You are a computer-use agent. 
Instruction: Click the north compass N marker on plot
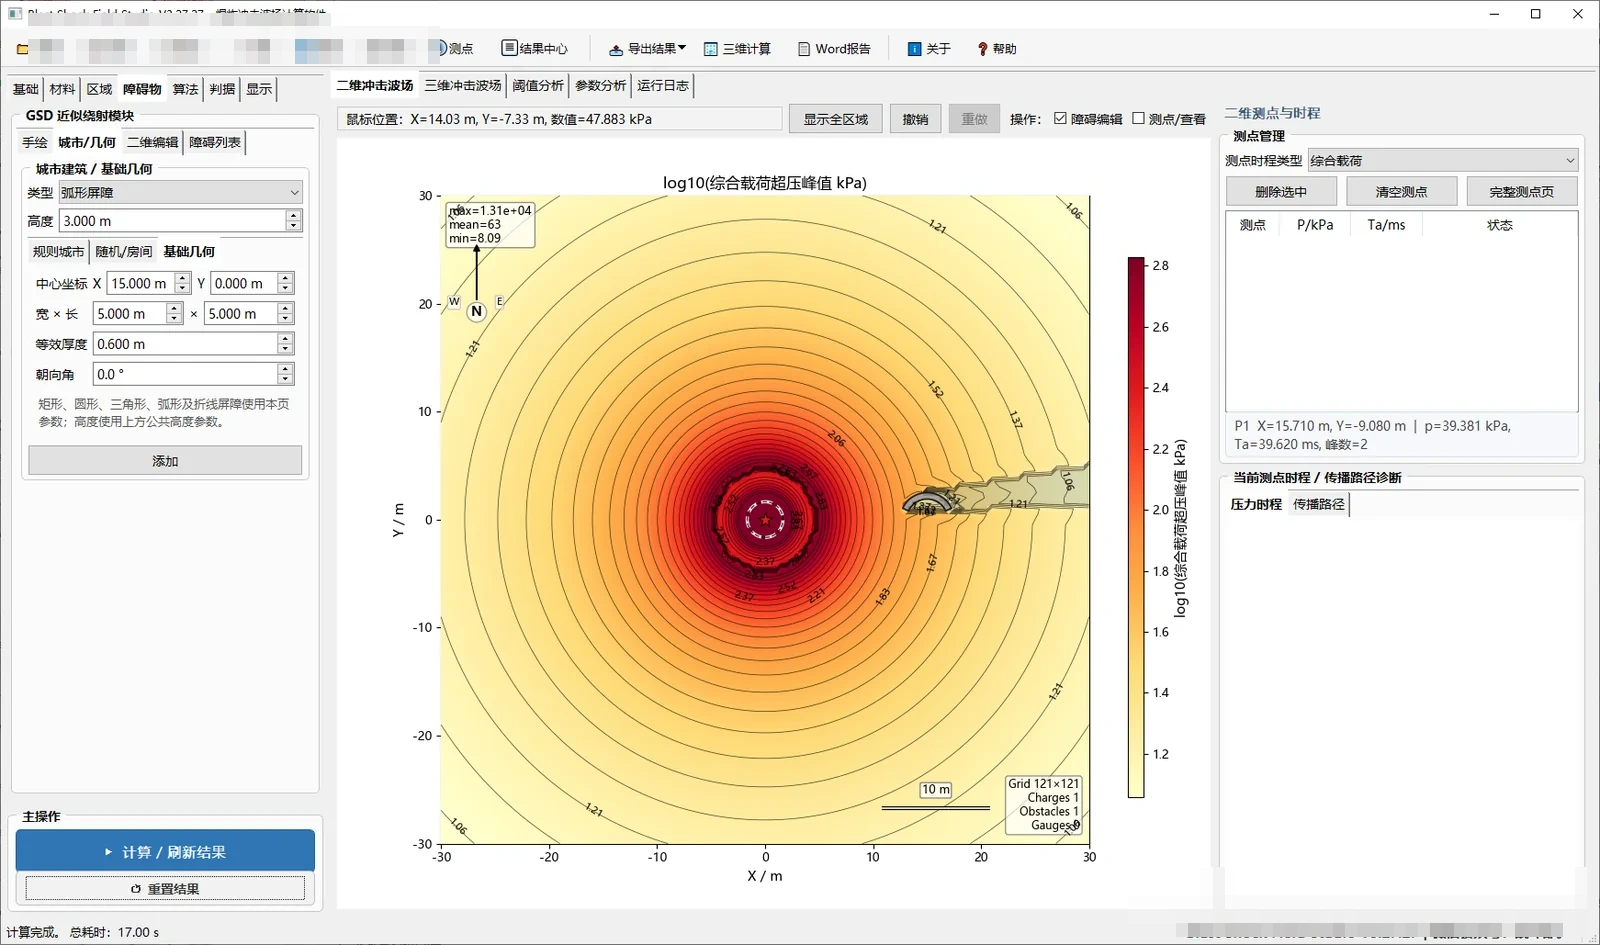(476, 311)
